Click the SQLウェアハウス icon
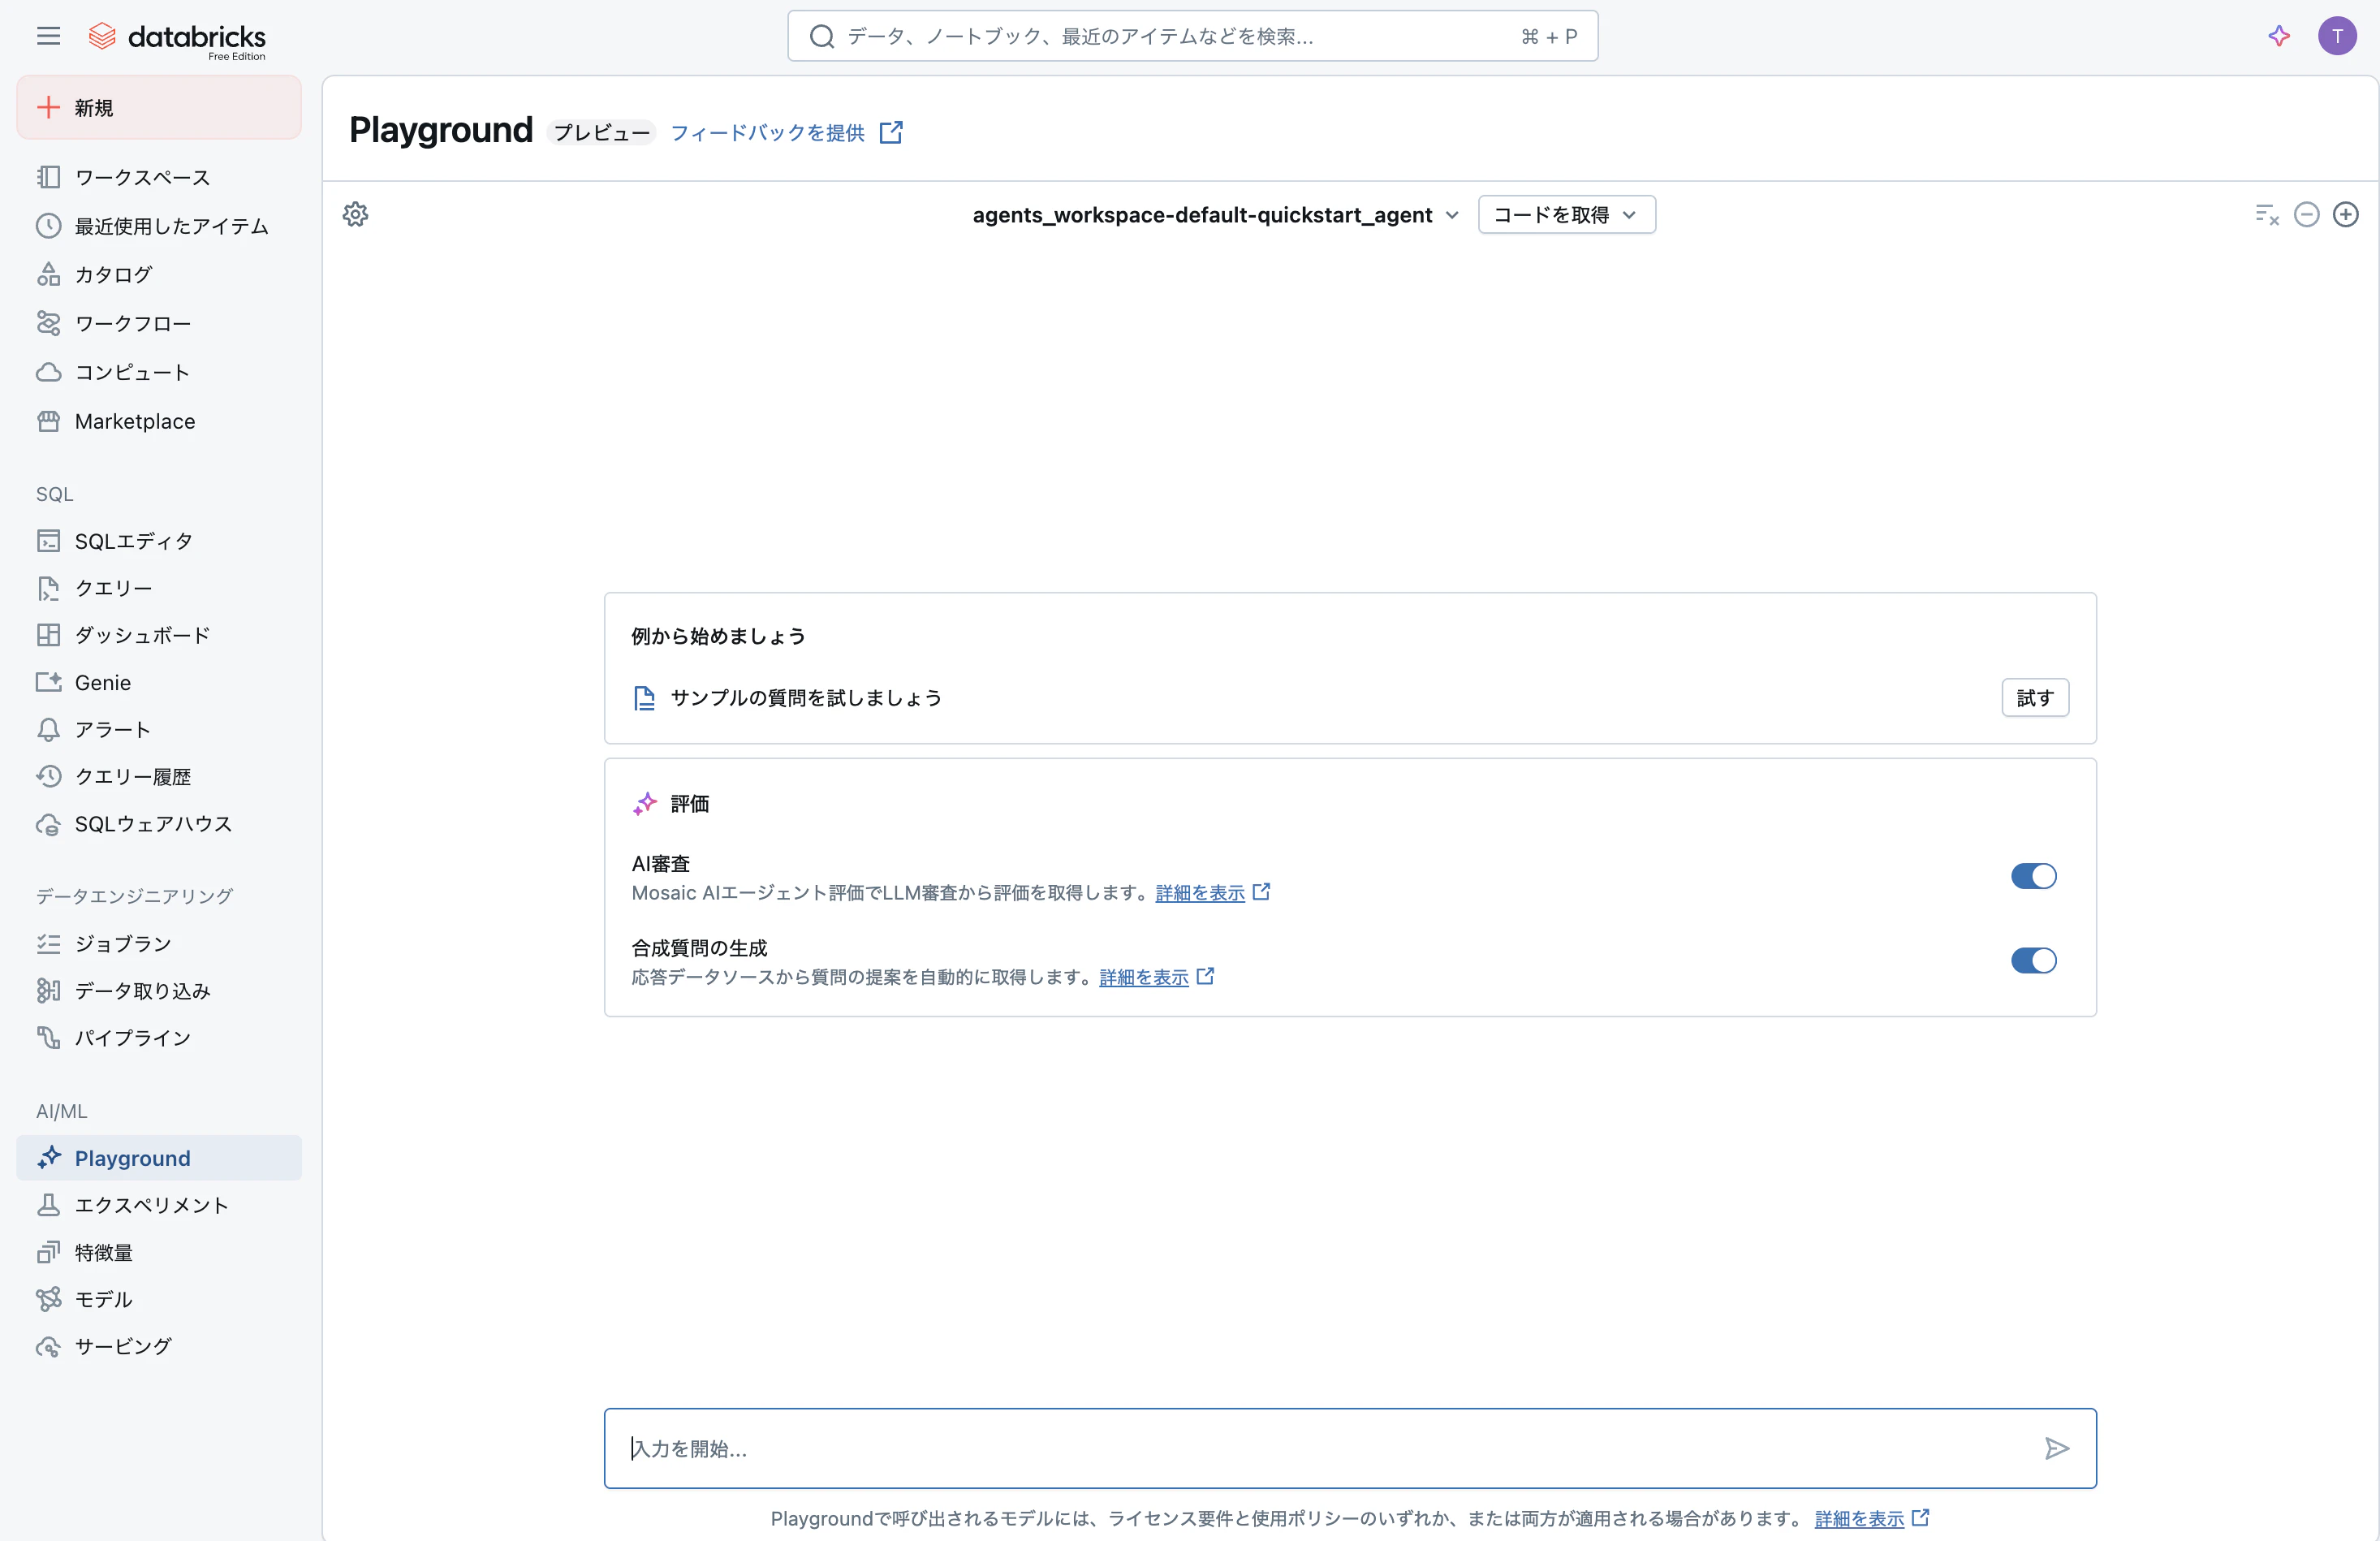 coord(48,825)
